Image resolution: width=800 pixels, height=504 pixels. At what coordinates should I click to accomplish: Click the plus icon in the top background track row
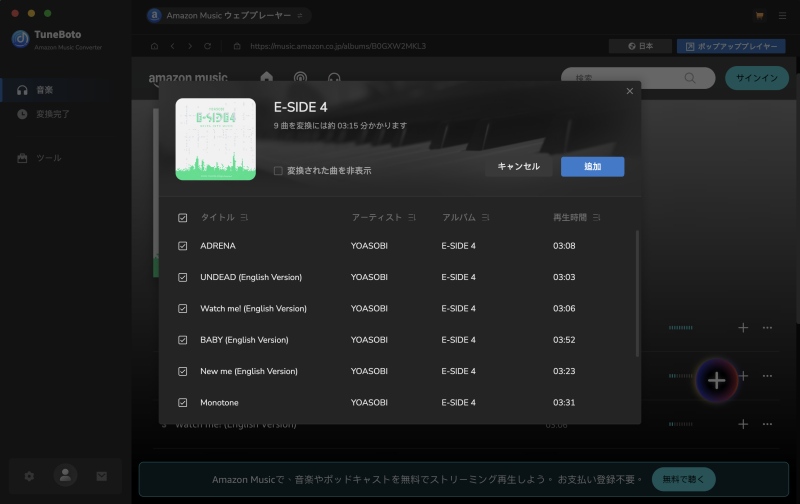click(743, 327)
